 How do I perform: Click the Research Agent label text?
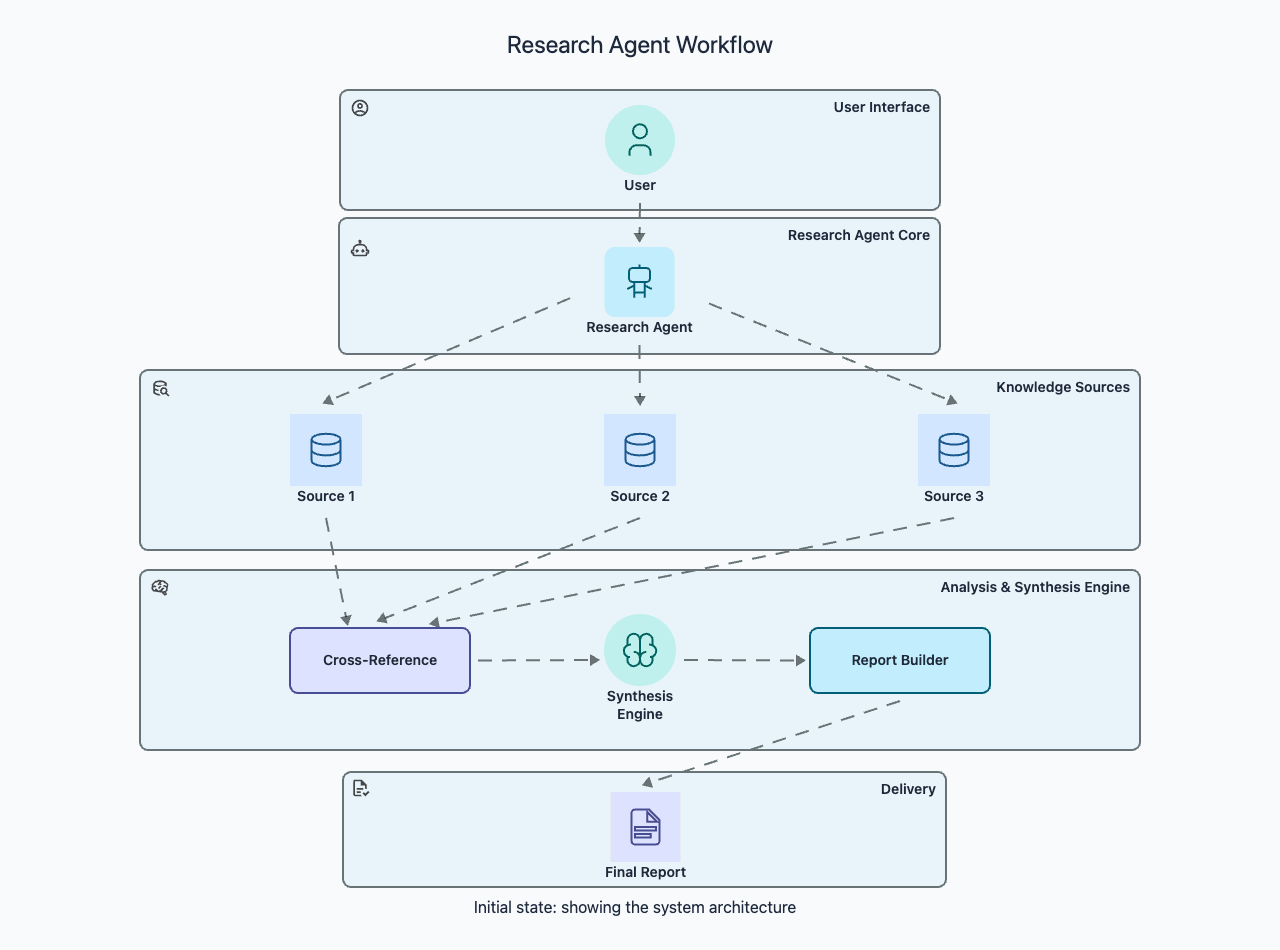tap(639, 327)
